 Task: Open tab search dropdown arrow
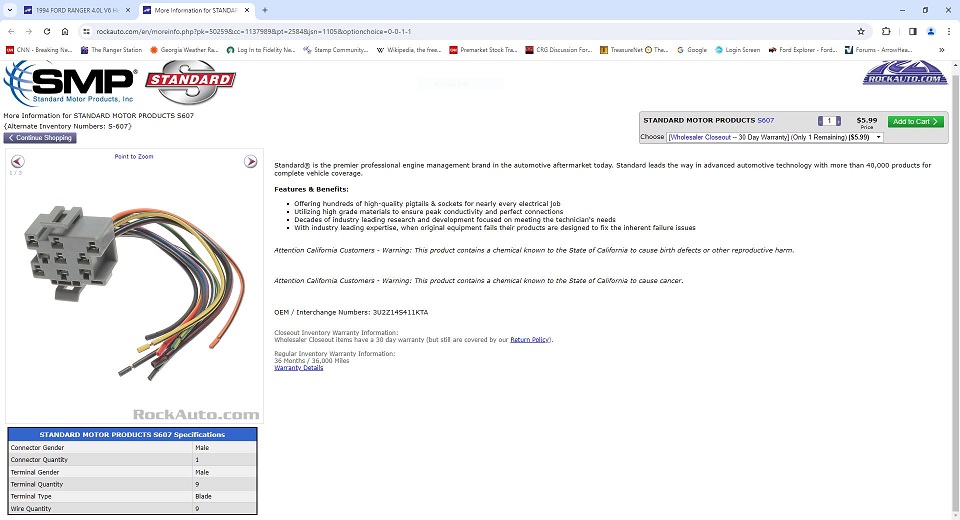coord(10,10)
